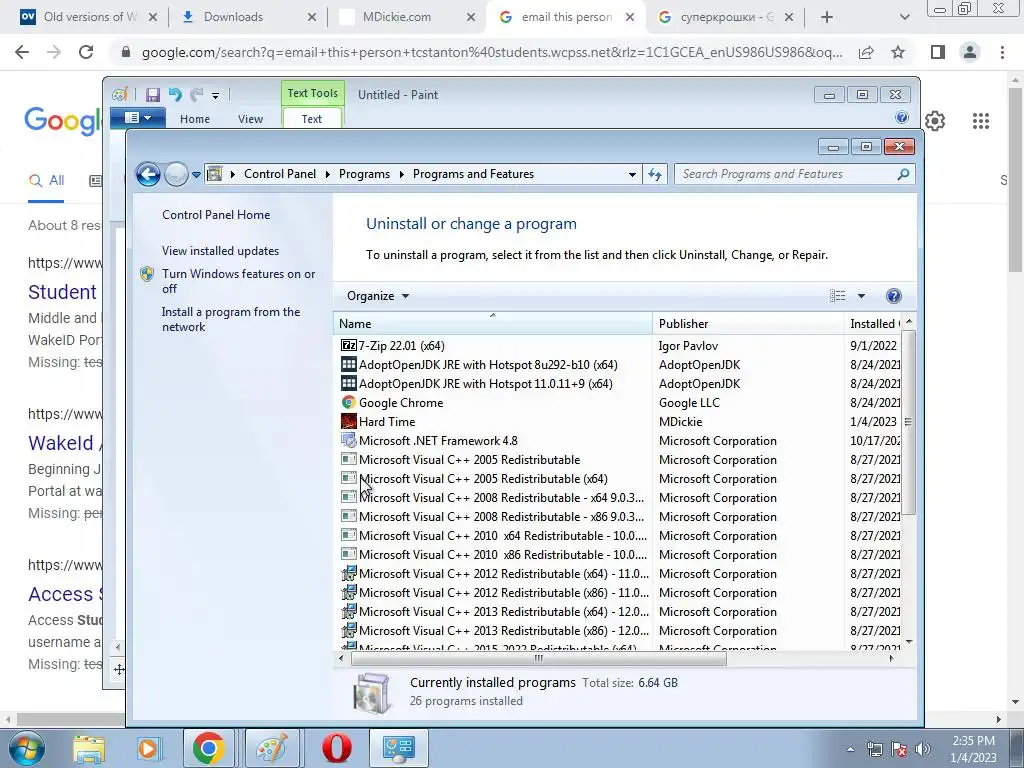
Task: Click the Forward arrow in Control Panel window
Action: 176,174
